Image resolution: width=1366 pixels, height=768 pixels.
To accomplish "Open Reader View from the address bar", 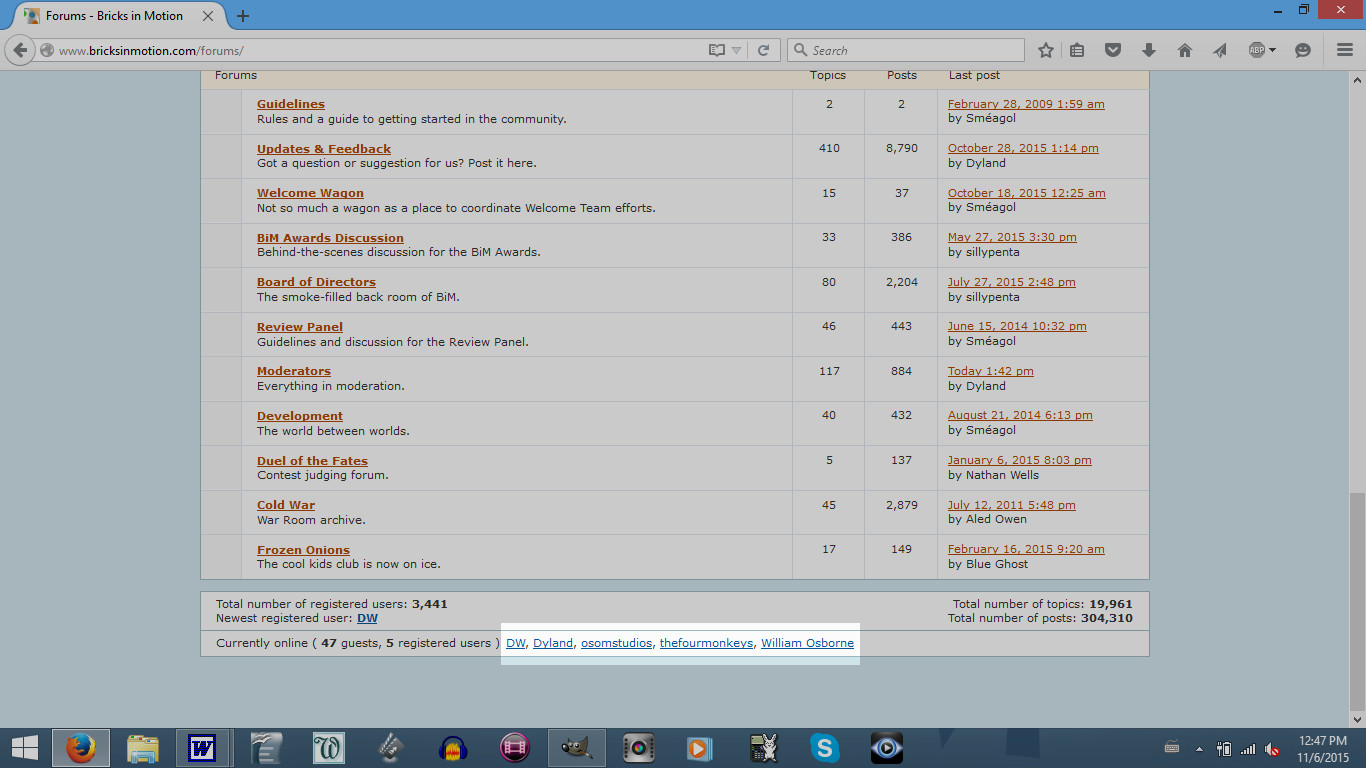I will click(716, 50).
